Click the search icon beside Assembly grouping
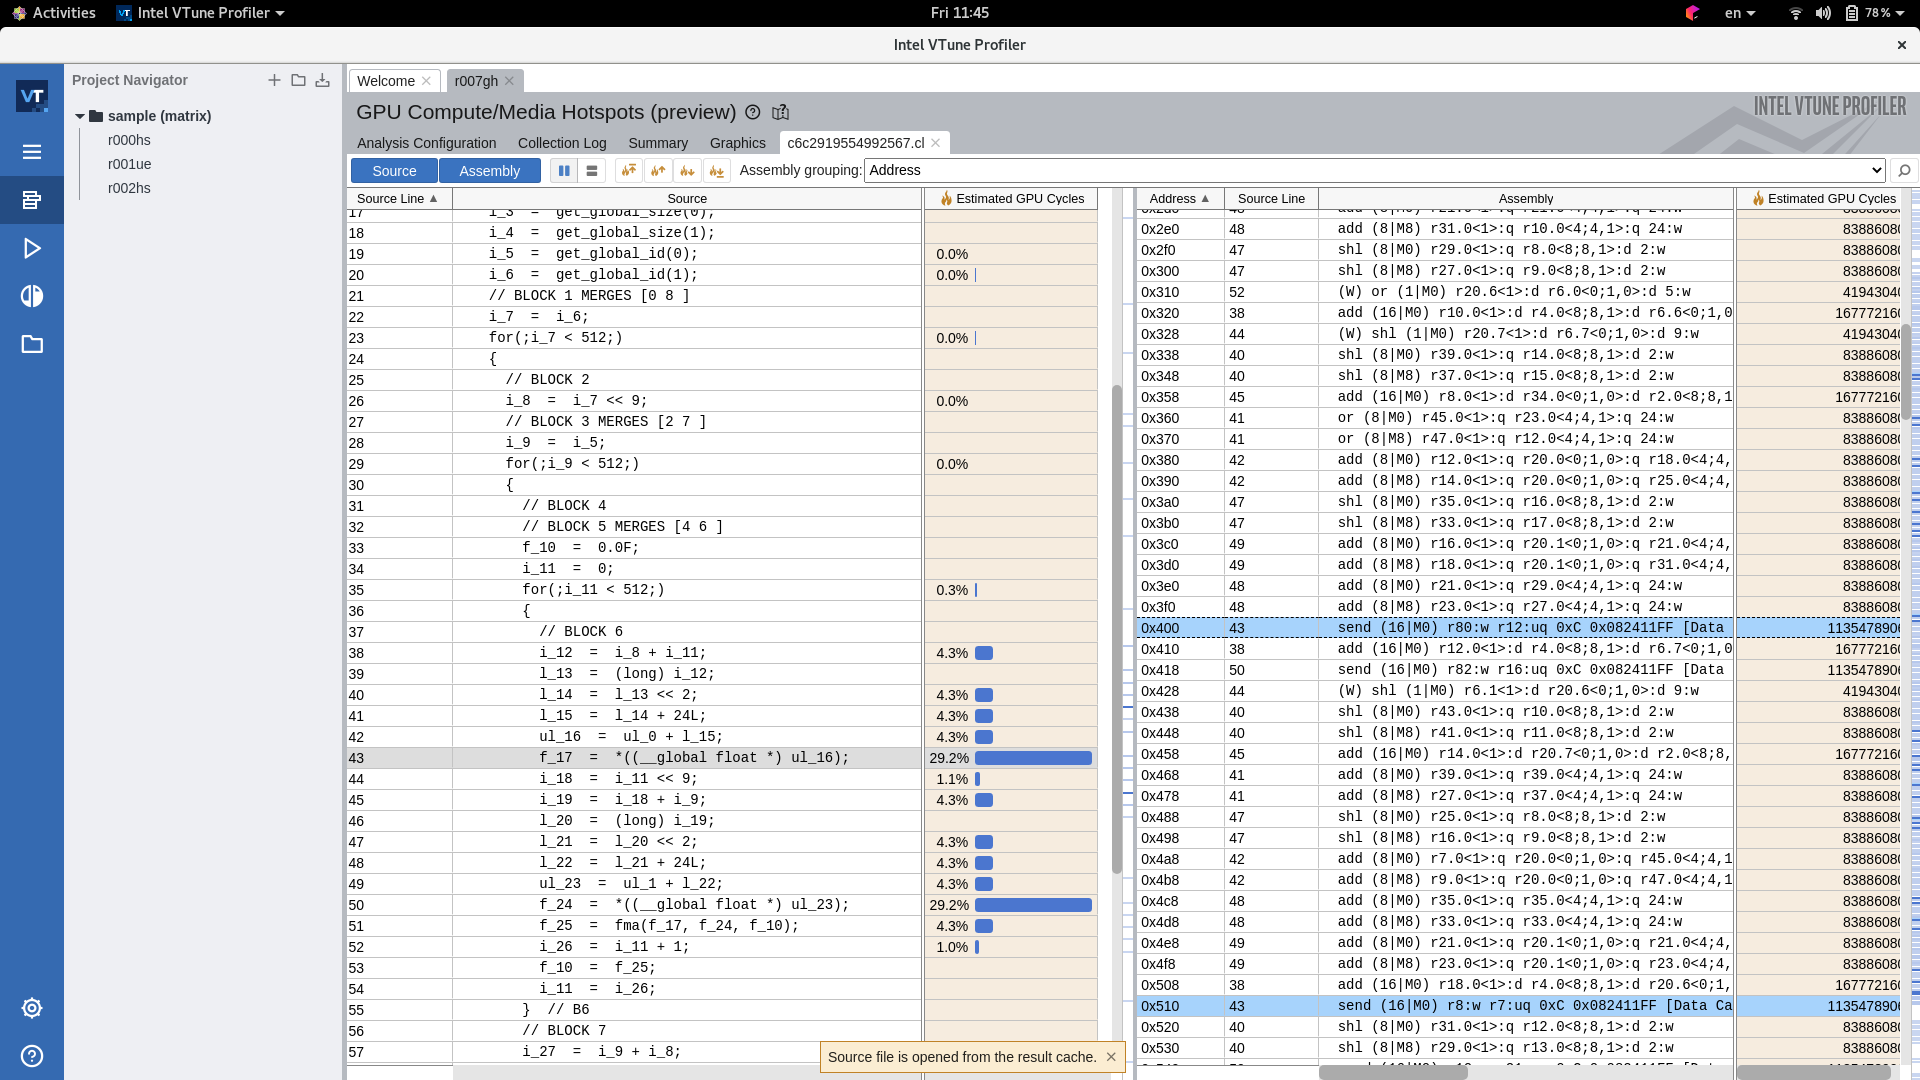This screenshot has height=1080, width=1920. coord(1904,171)
